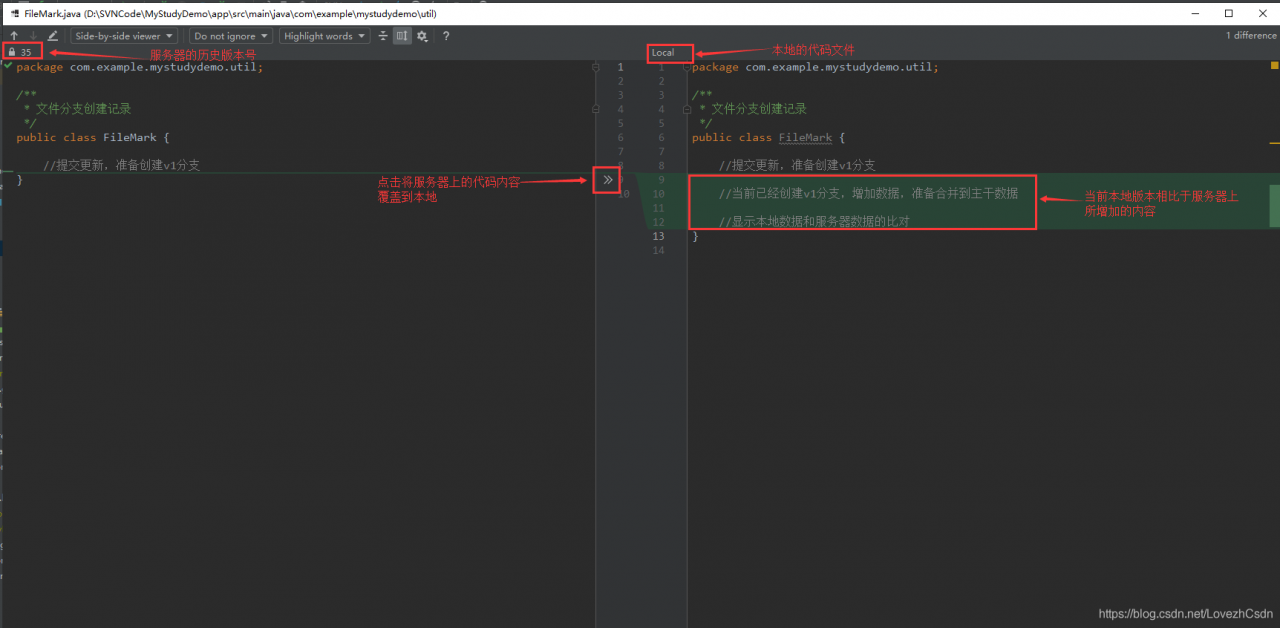Viewport: 1280px width, 628px height.
Task: Click '//提交更新，准备创建v1分支' comment in left pane
Action: point(122,165)
